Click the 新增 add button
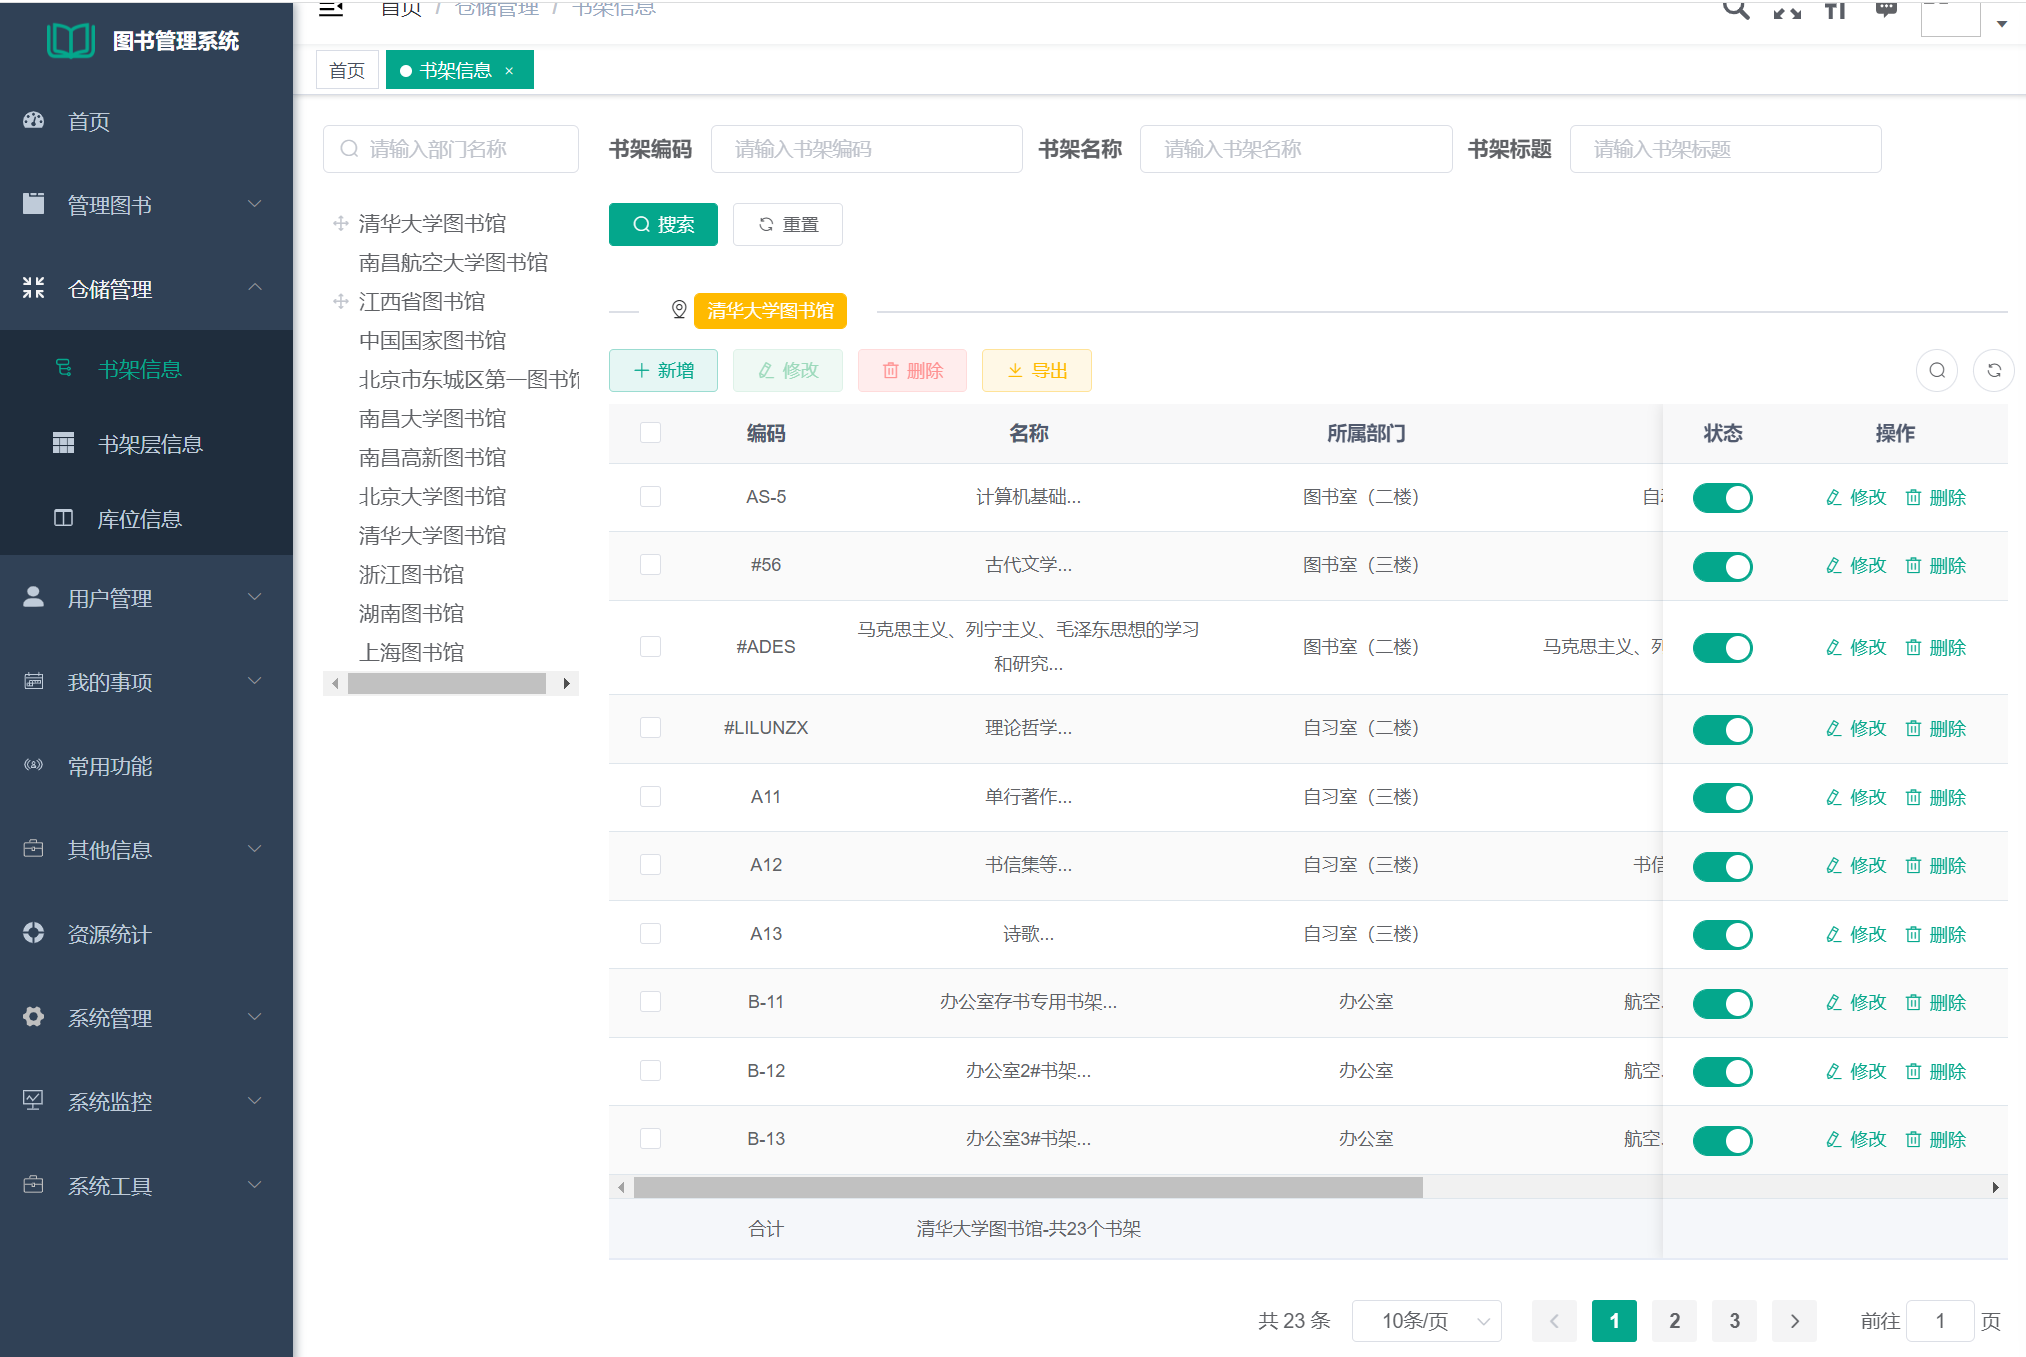 (663, 371)
